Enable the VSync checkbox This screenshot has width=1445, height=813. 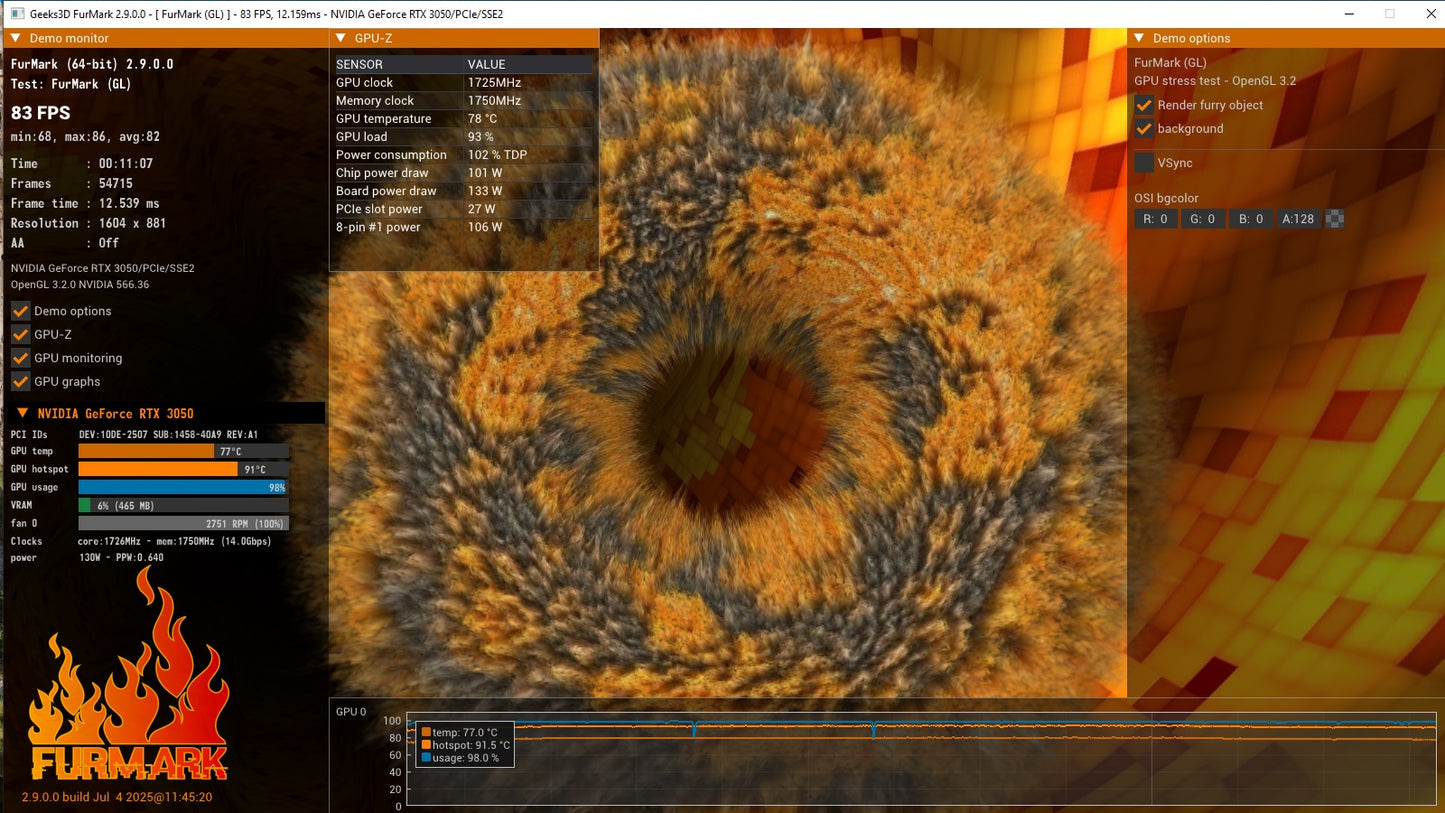pos(1144,162)
